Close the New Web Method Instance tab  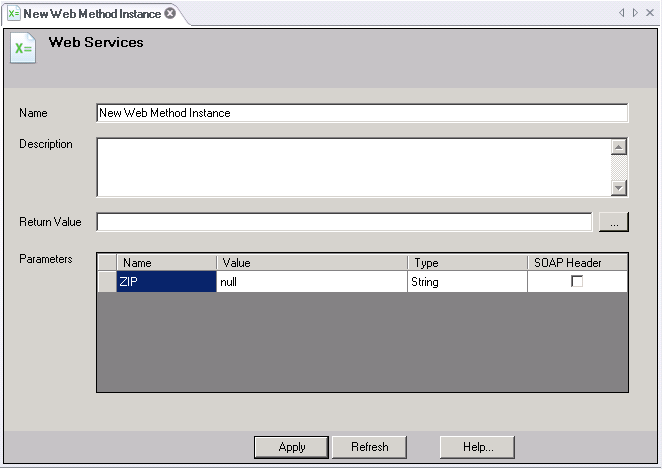pyautogui.click(x=170, y=14)
